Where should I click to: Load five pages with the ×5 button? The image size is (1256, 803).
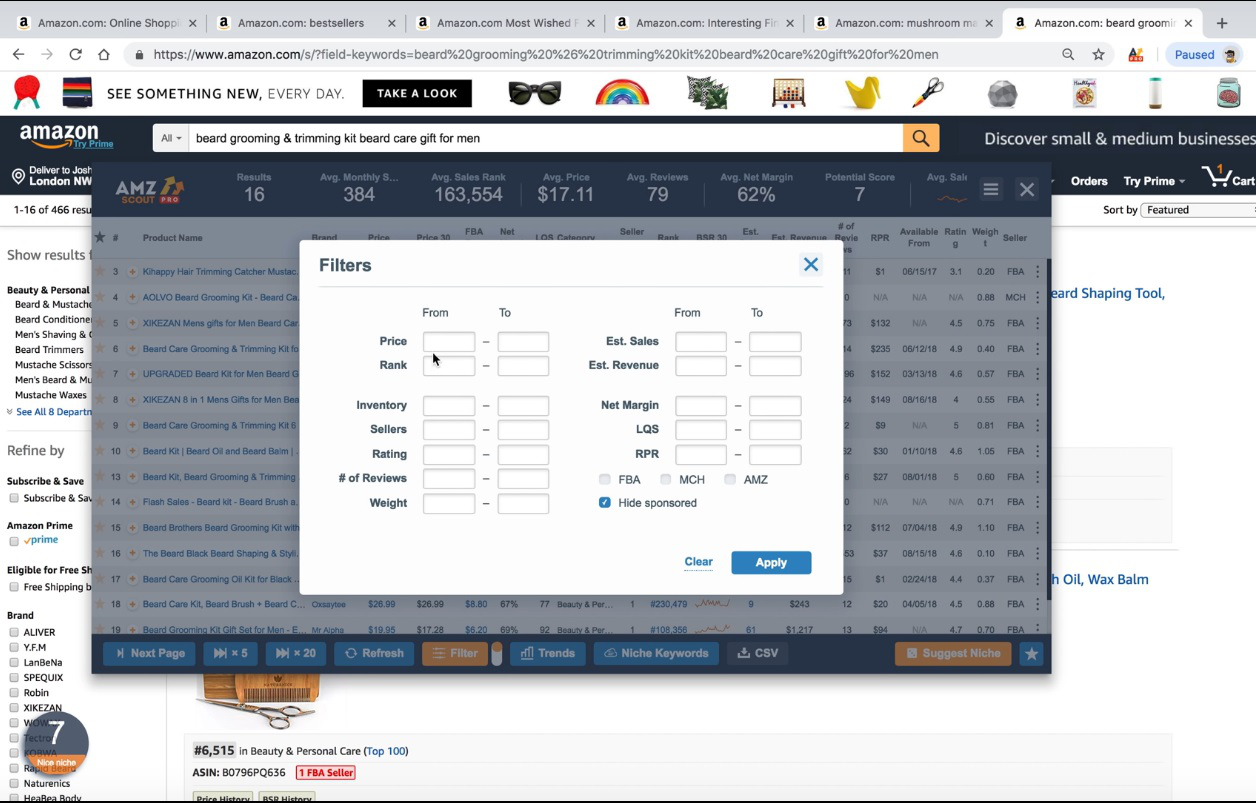[230, 653]
